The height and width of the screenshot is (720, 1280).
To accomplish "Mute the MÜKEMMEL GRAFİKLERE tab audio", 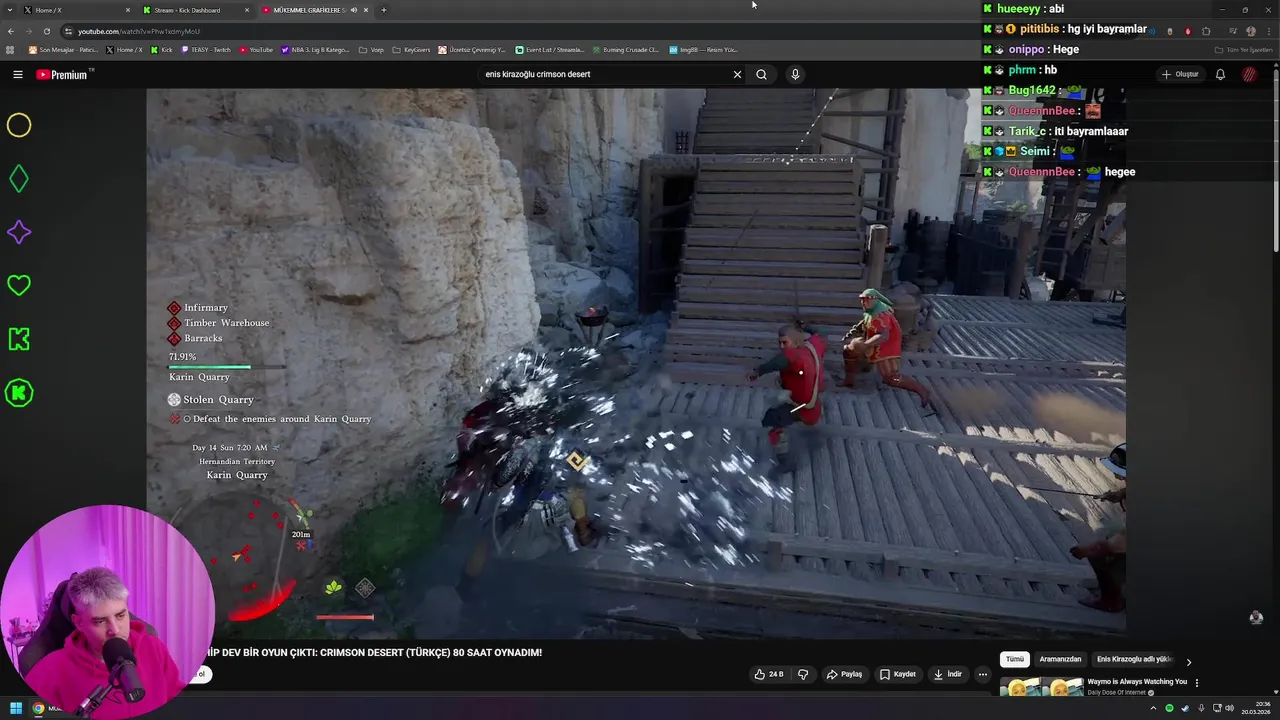I will tap(353, 10).
